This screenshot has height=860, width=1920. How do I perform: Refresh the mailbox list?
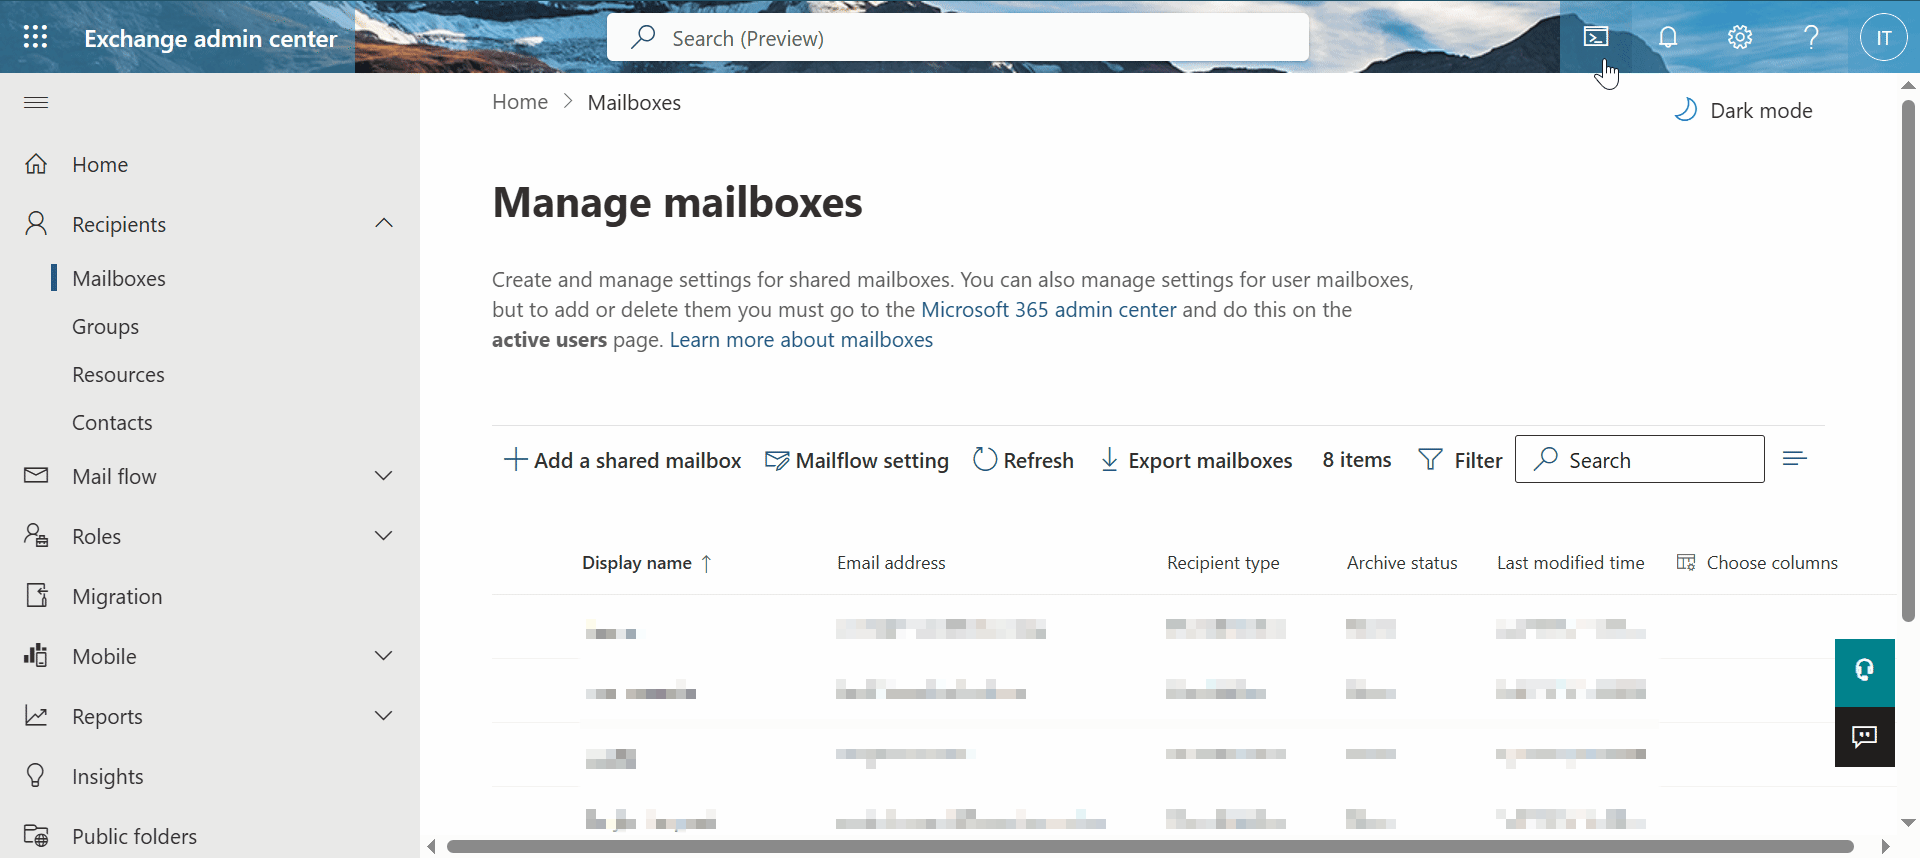click(x=1024, y=460)
